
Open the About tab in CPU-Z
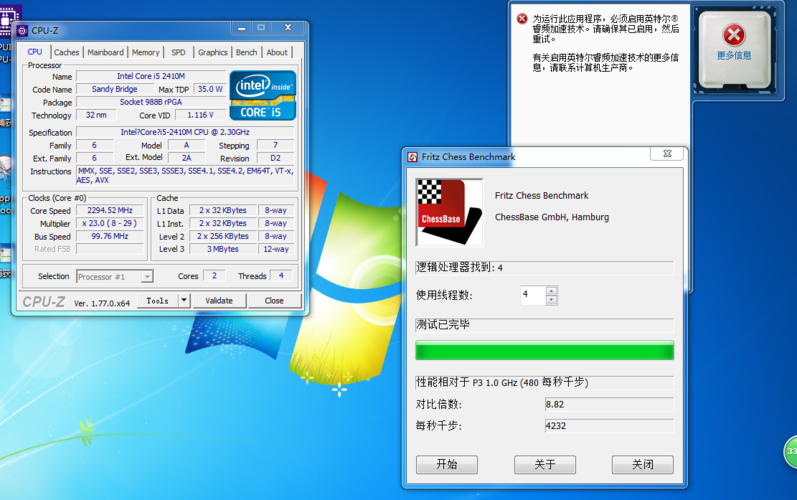(x=277, y=52)
